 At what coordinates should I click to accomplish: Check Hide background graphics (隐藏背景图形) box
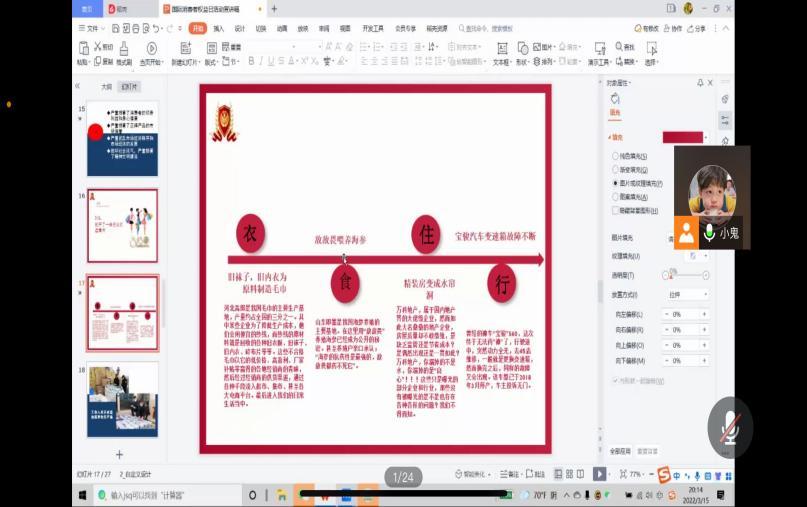pyautogui.click(x=615, y=211)
